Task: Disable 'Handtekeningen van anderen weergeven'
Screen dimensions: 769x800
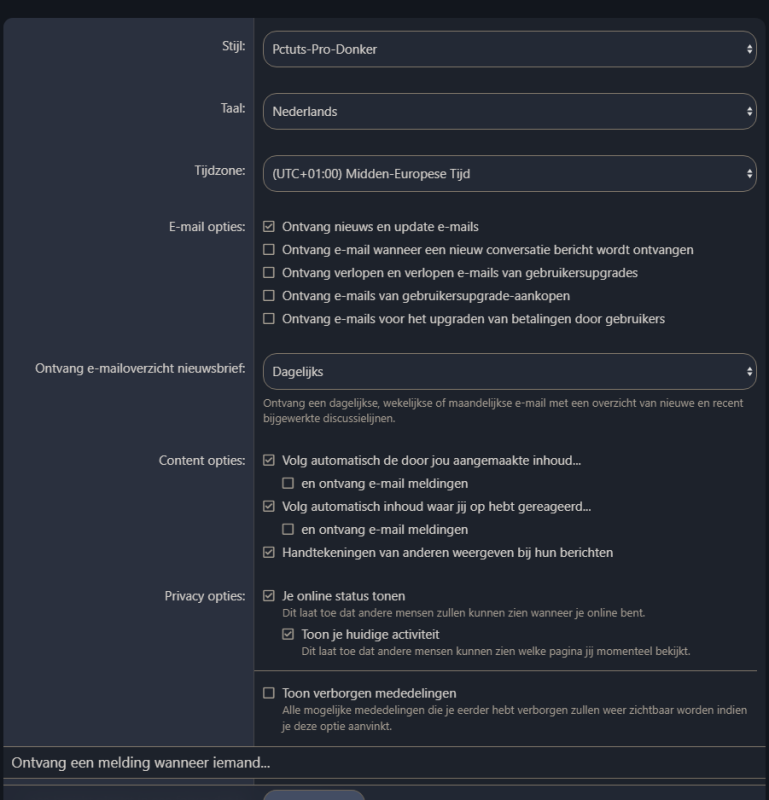Action: [269, 553]
